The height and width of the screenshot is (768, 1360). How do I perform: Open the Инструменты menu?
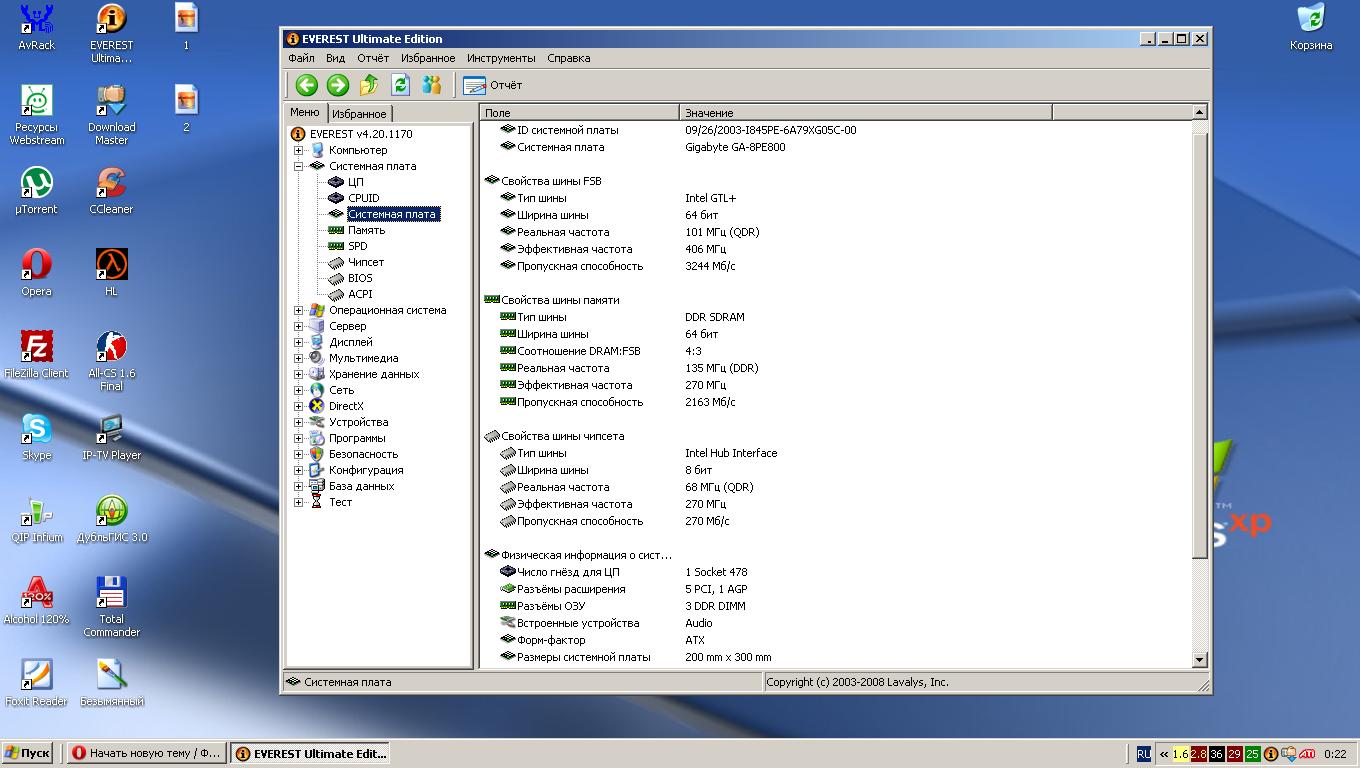pos(501,58)
